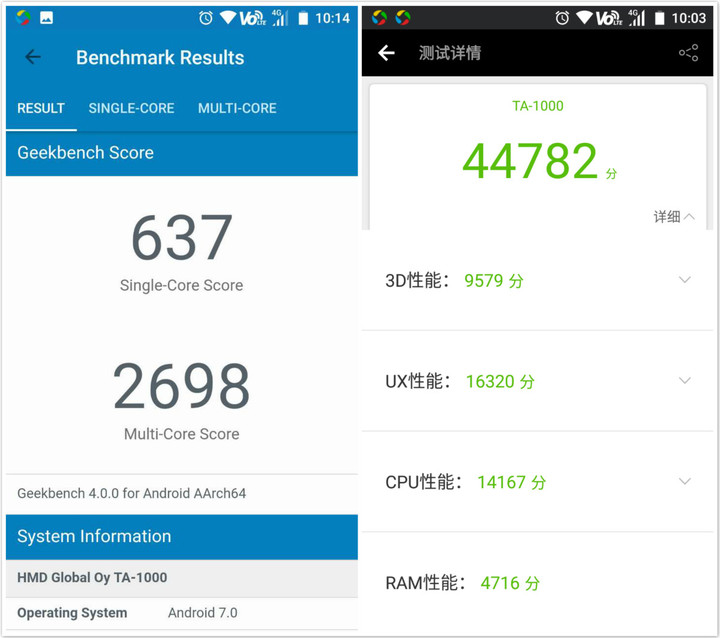Go back from Benchmark Results screen
Viewport: 720px width, 638px height.
coord(33,57)
